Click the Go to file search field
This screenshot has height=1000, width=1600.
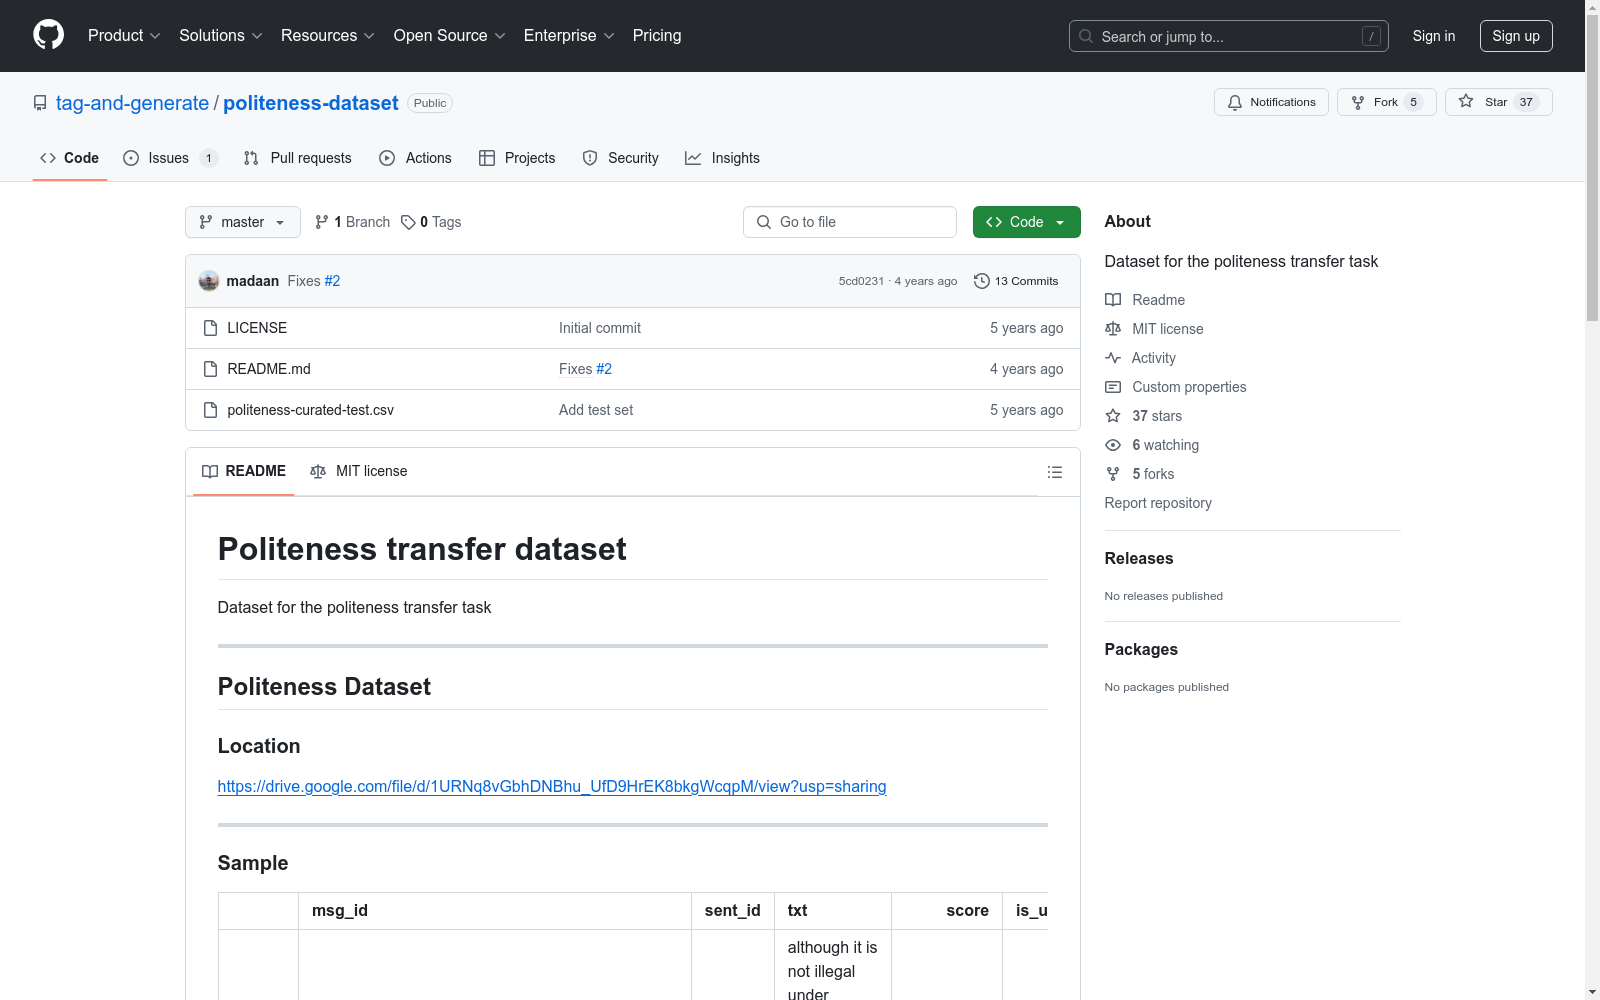click(x=850, y=222)
